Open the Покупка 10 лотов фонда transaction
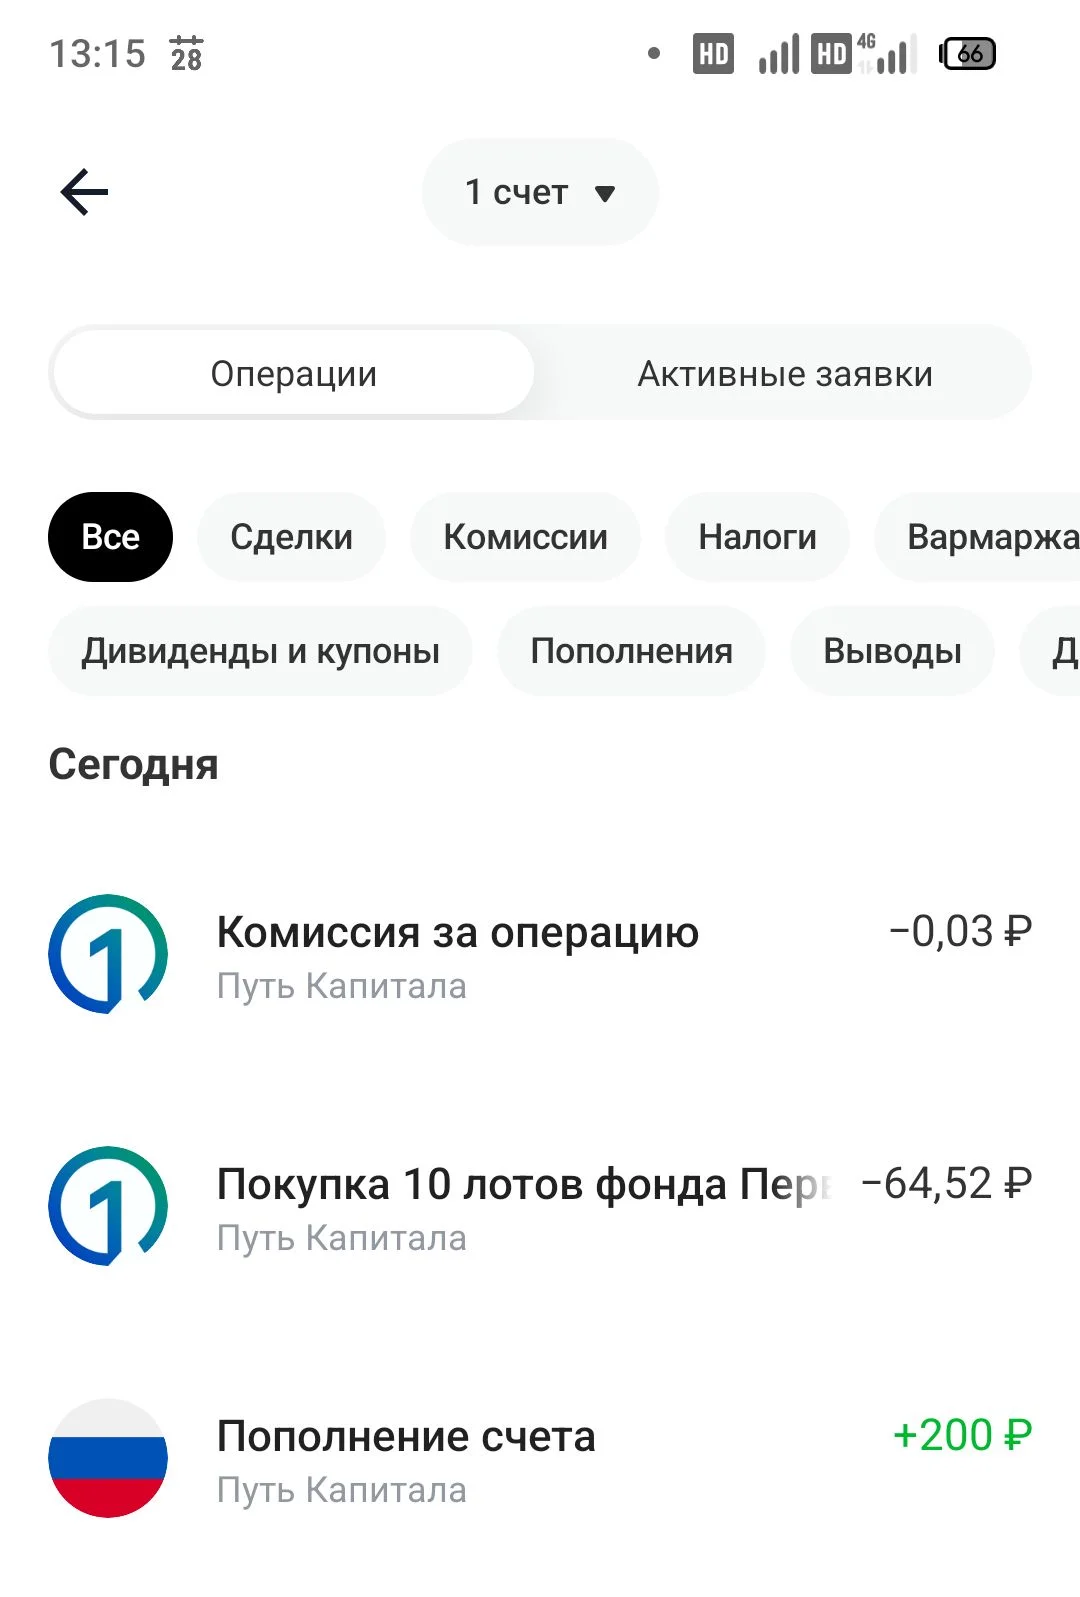Image resolution: width=1080 pixels, height=1597 pixels. [540, 1207]
